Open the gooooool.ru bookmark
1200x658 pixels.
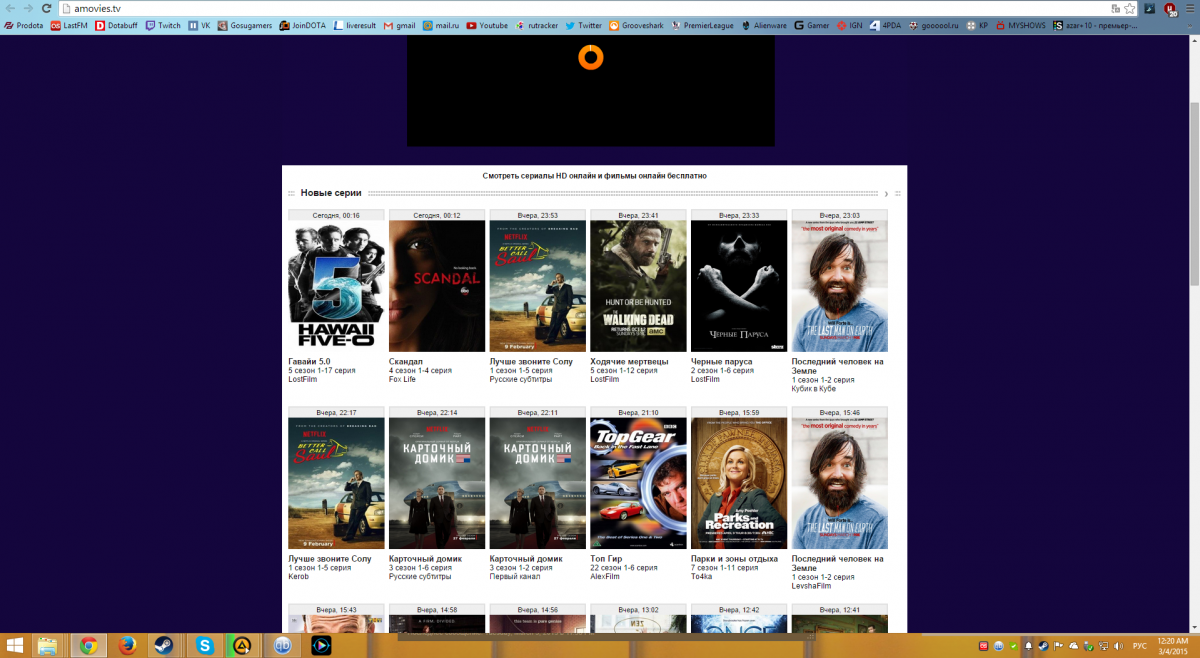935,25
